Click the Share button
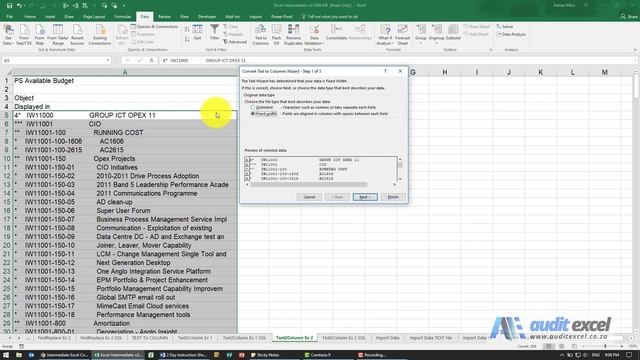Viewport: 640px width, 360px height. coord(629,17)
